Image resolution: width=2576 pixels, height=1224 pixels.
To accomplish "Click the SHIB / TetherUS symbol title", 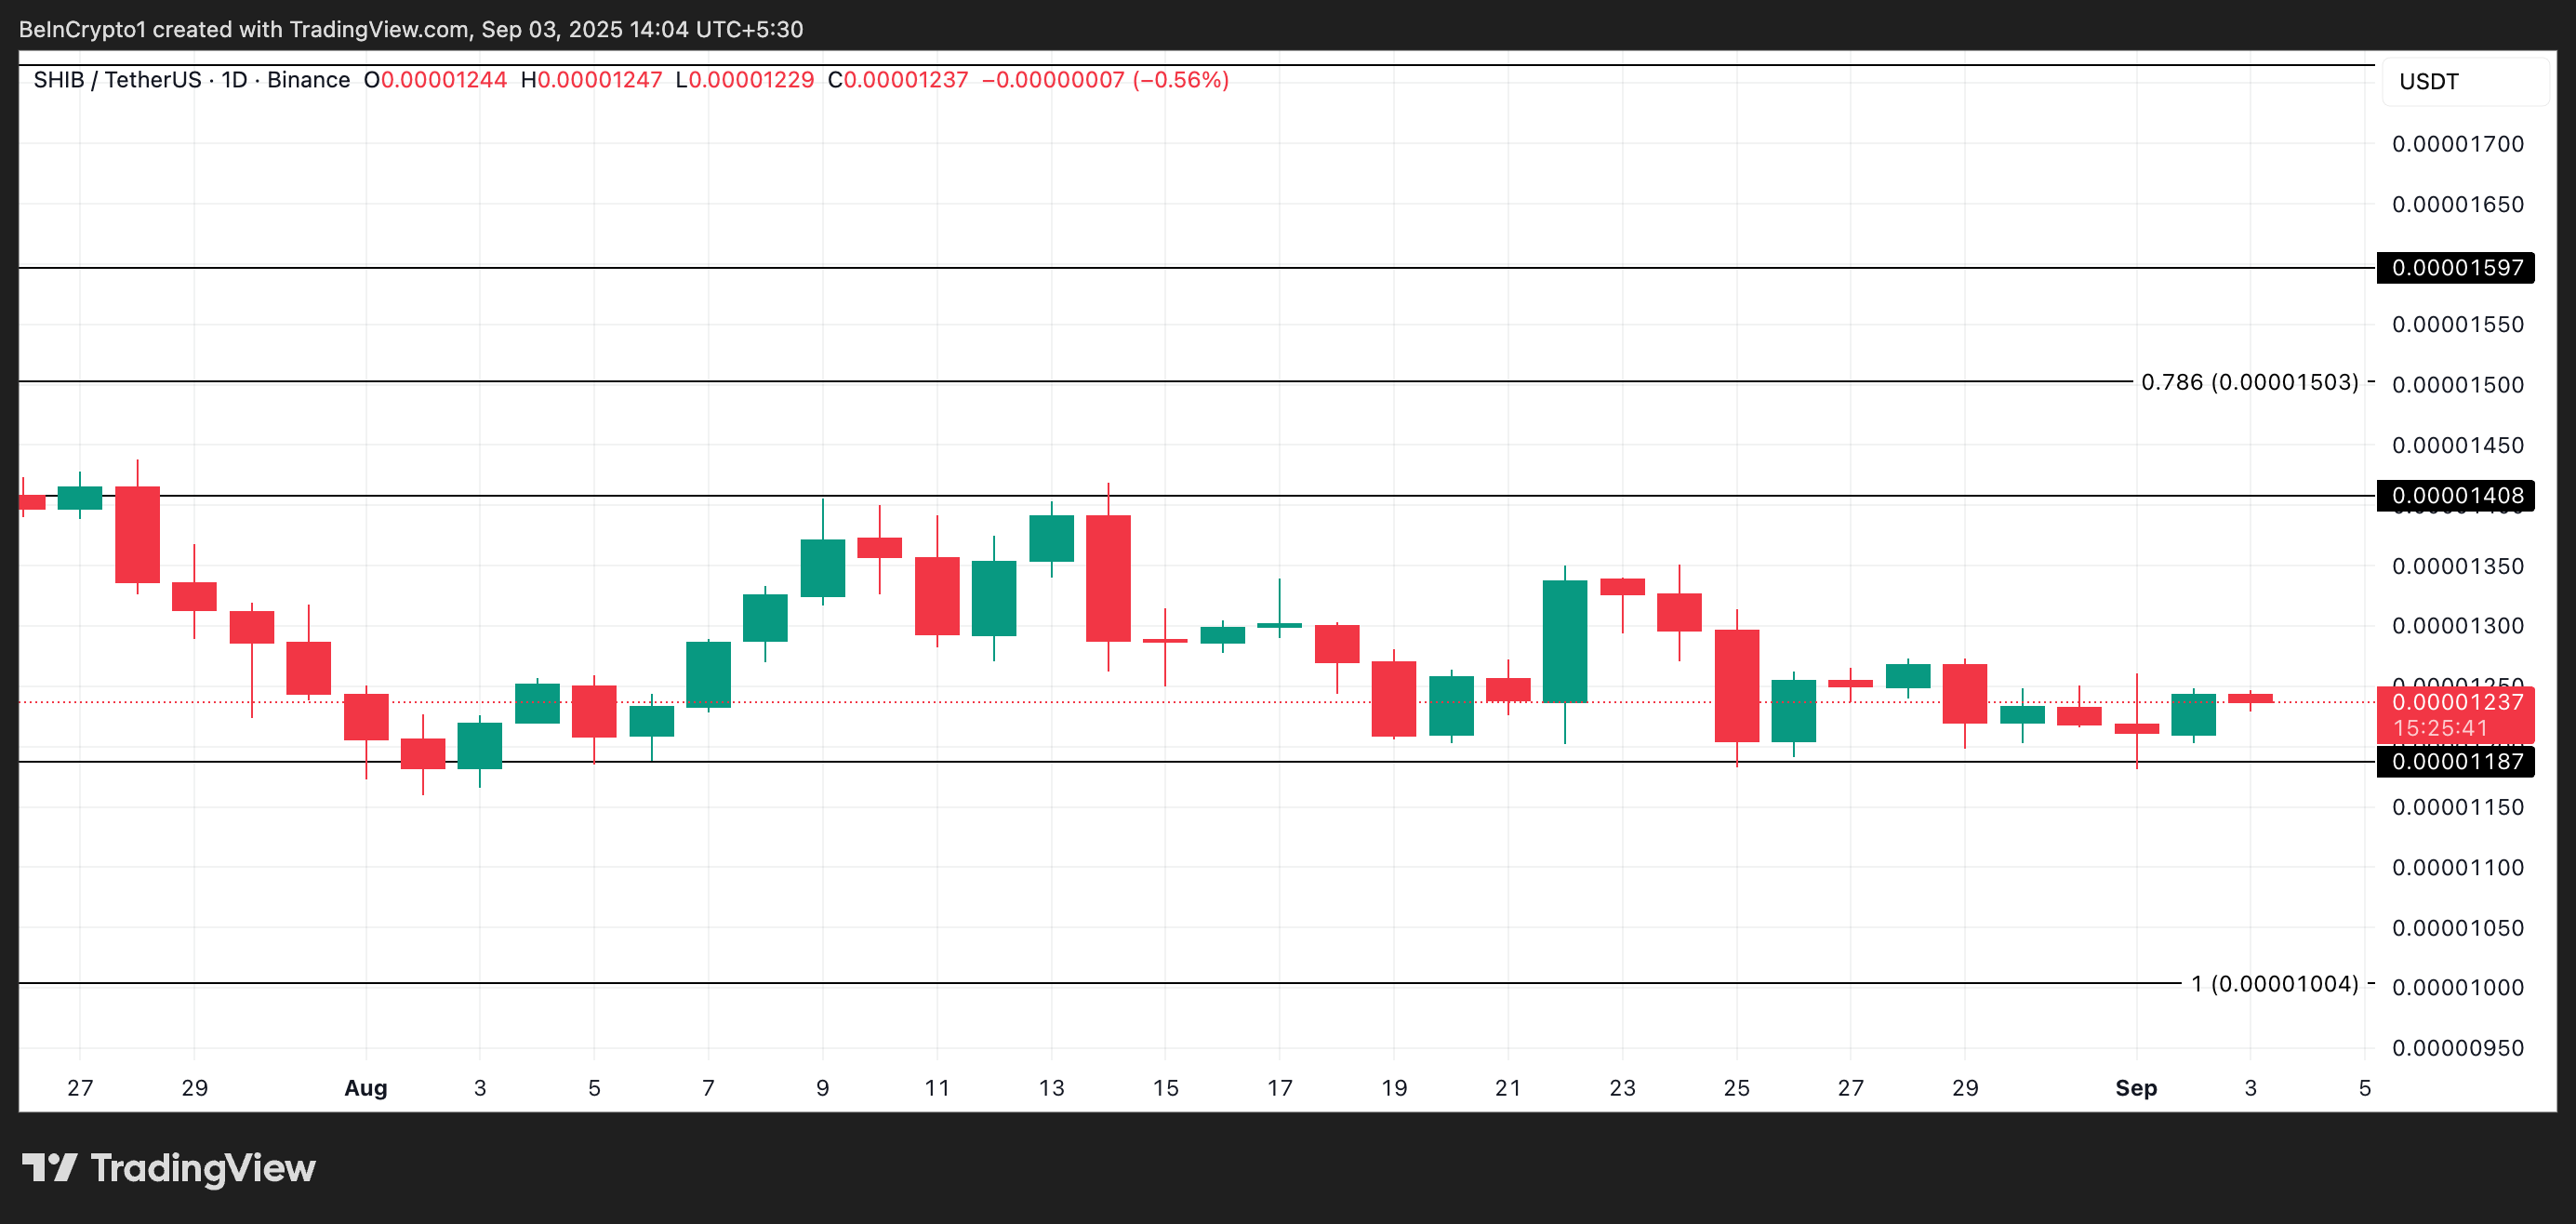I will click(117, 80).
